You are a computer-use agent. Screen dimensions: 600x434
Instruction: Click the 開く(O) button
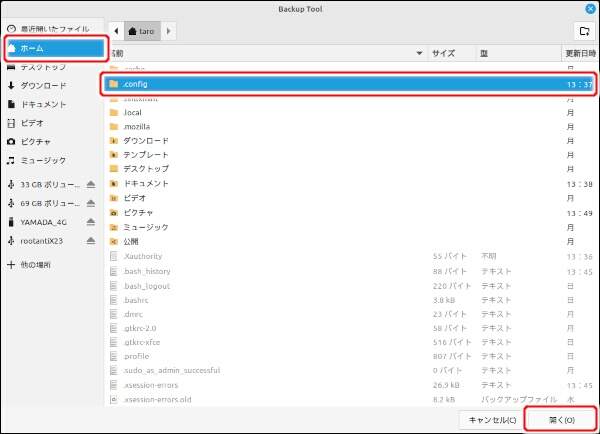point(561,420)
